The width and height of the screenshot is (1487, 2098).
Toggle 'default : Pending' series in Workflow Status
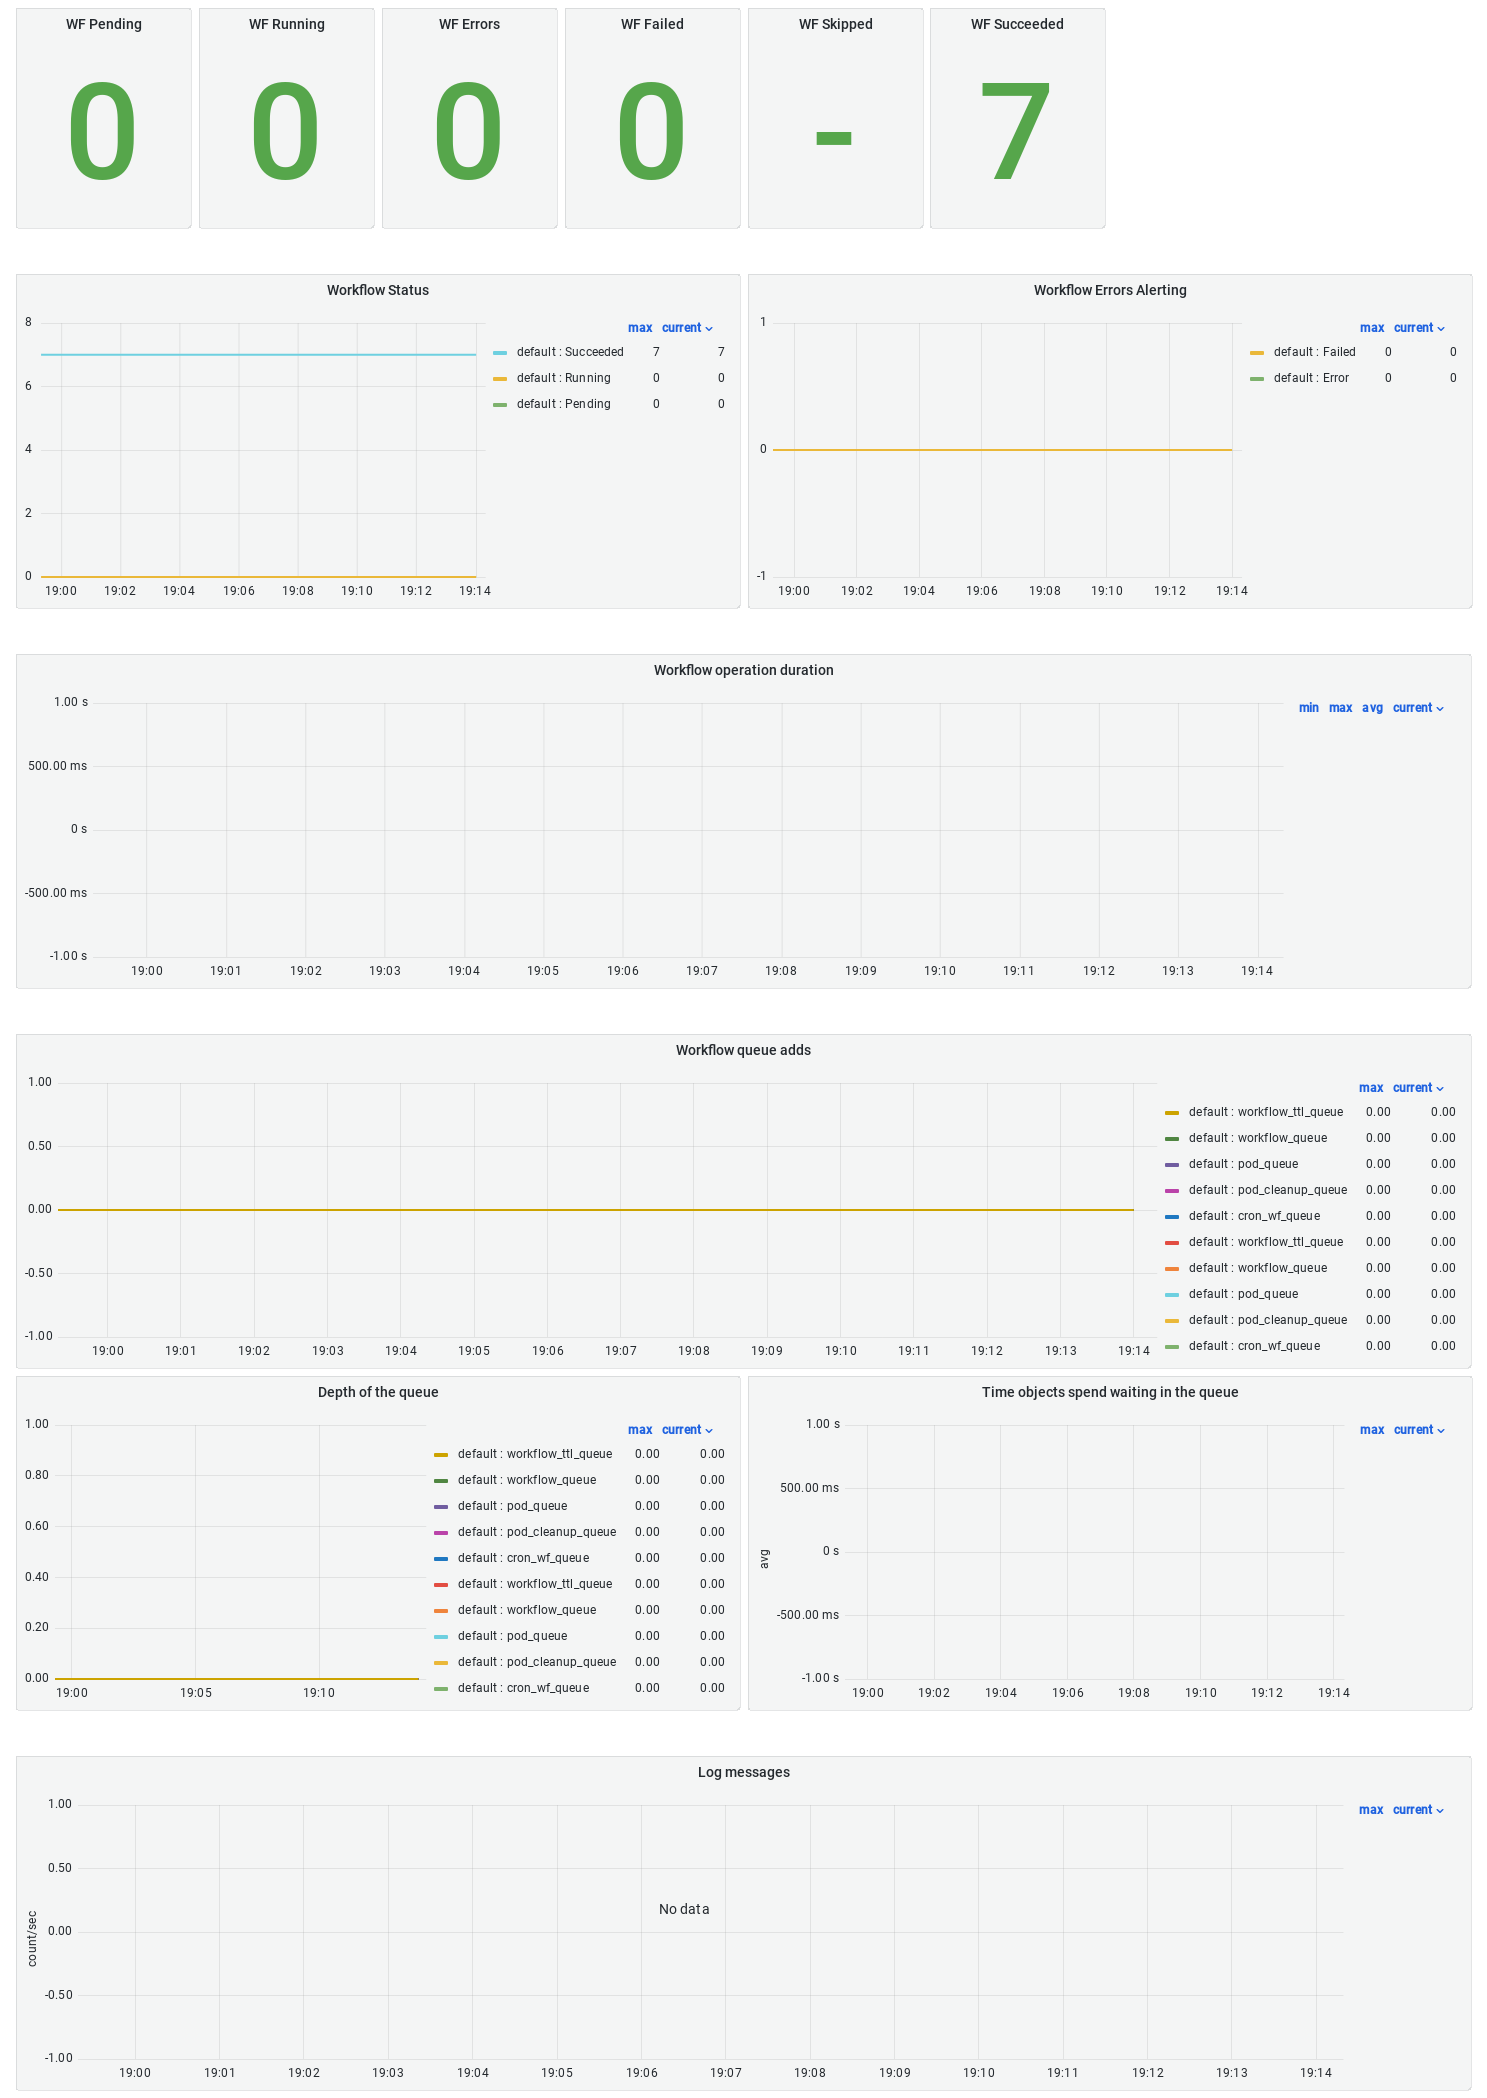(564, 404)
